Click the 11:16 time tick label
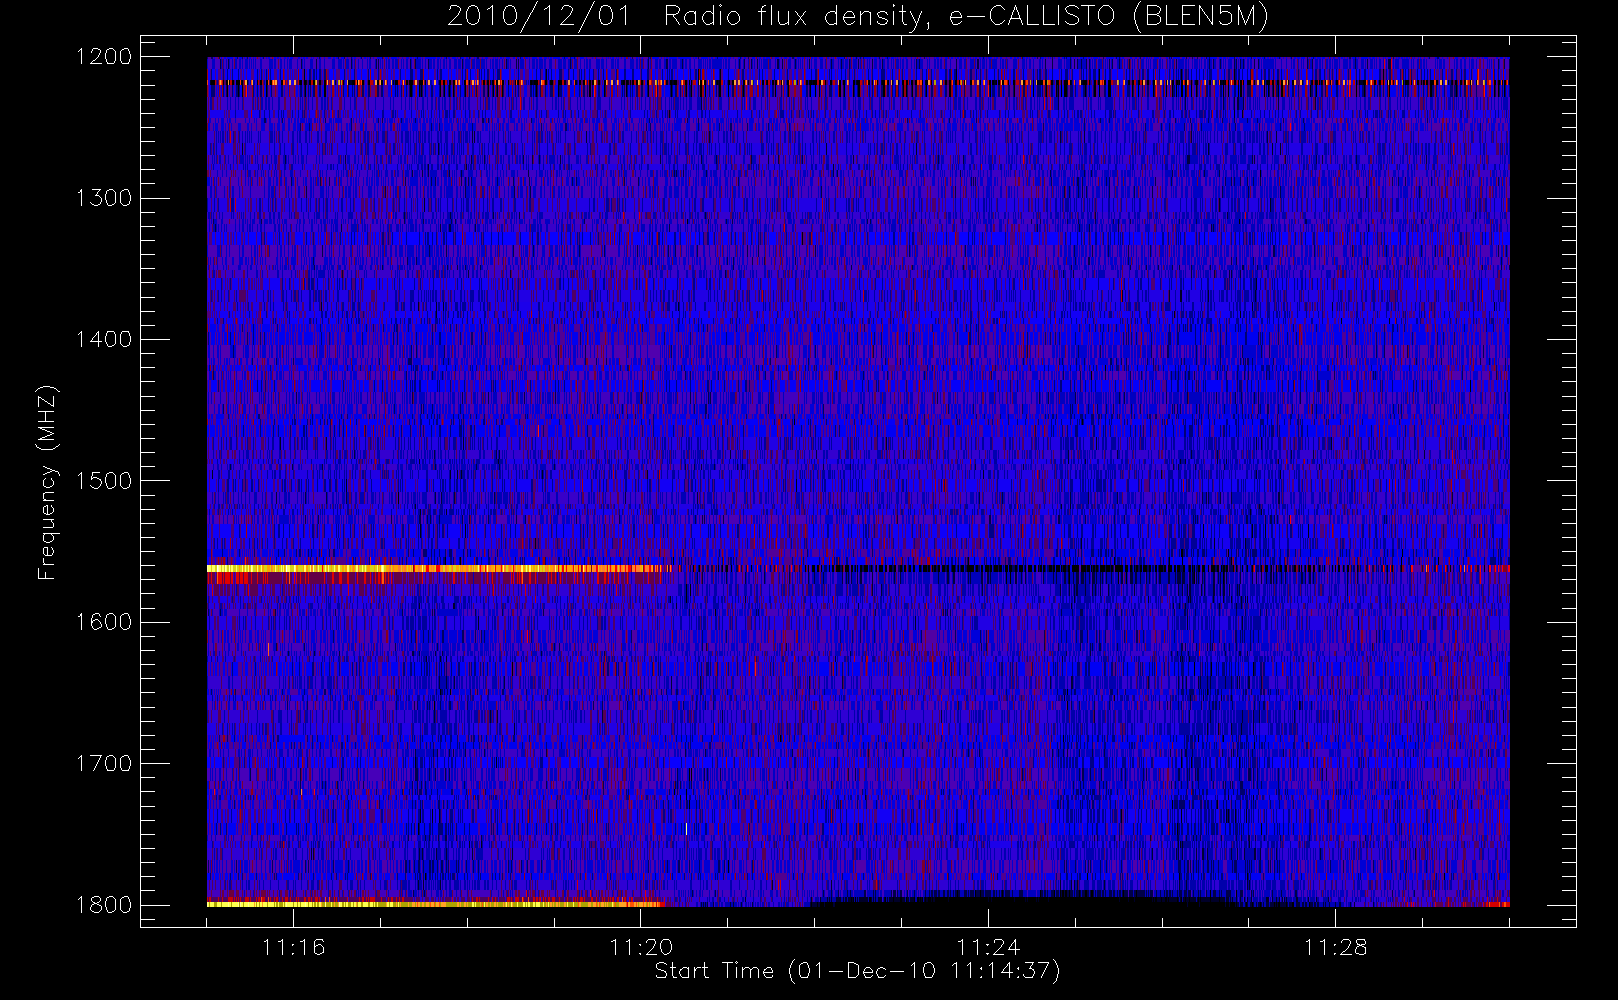The image size is (1618, 1000). coord(293,947)
